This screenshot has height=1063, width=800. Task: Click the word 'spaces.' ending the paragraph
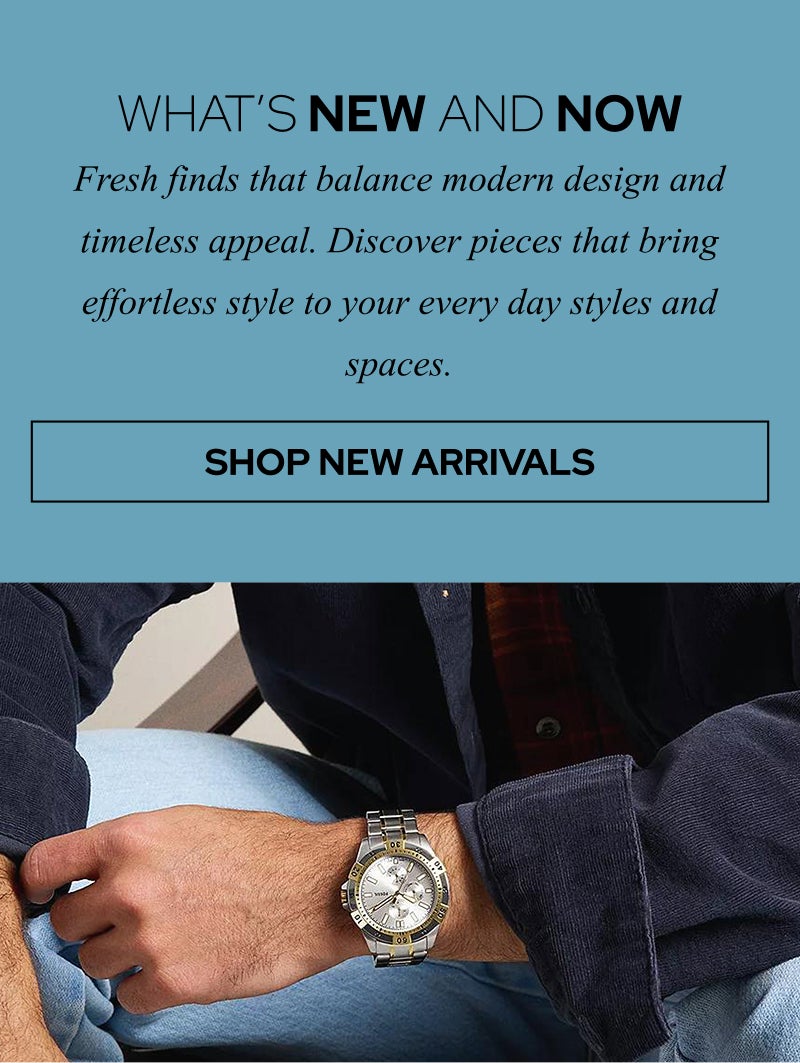399,366
